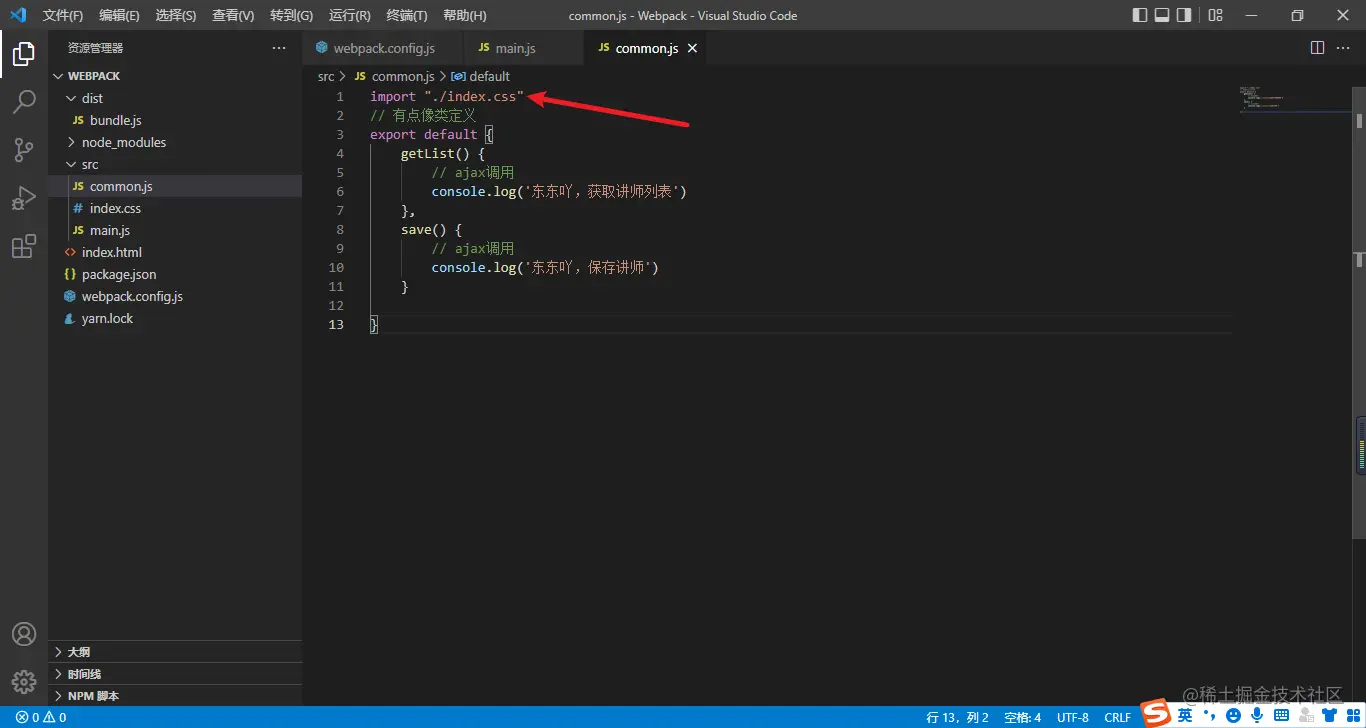This screenshot has height=728, width=1366.
Task: Click Sogou soft keyboard icon
Action: (x=1281, y=715)
